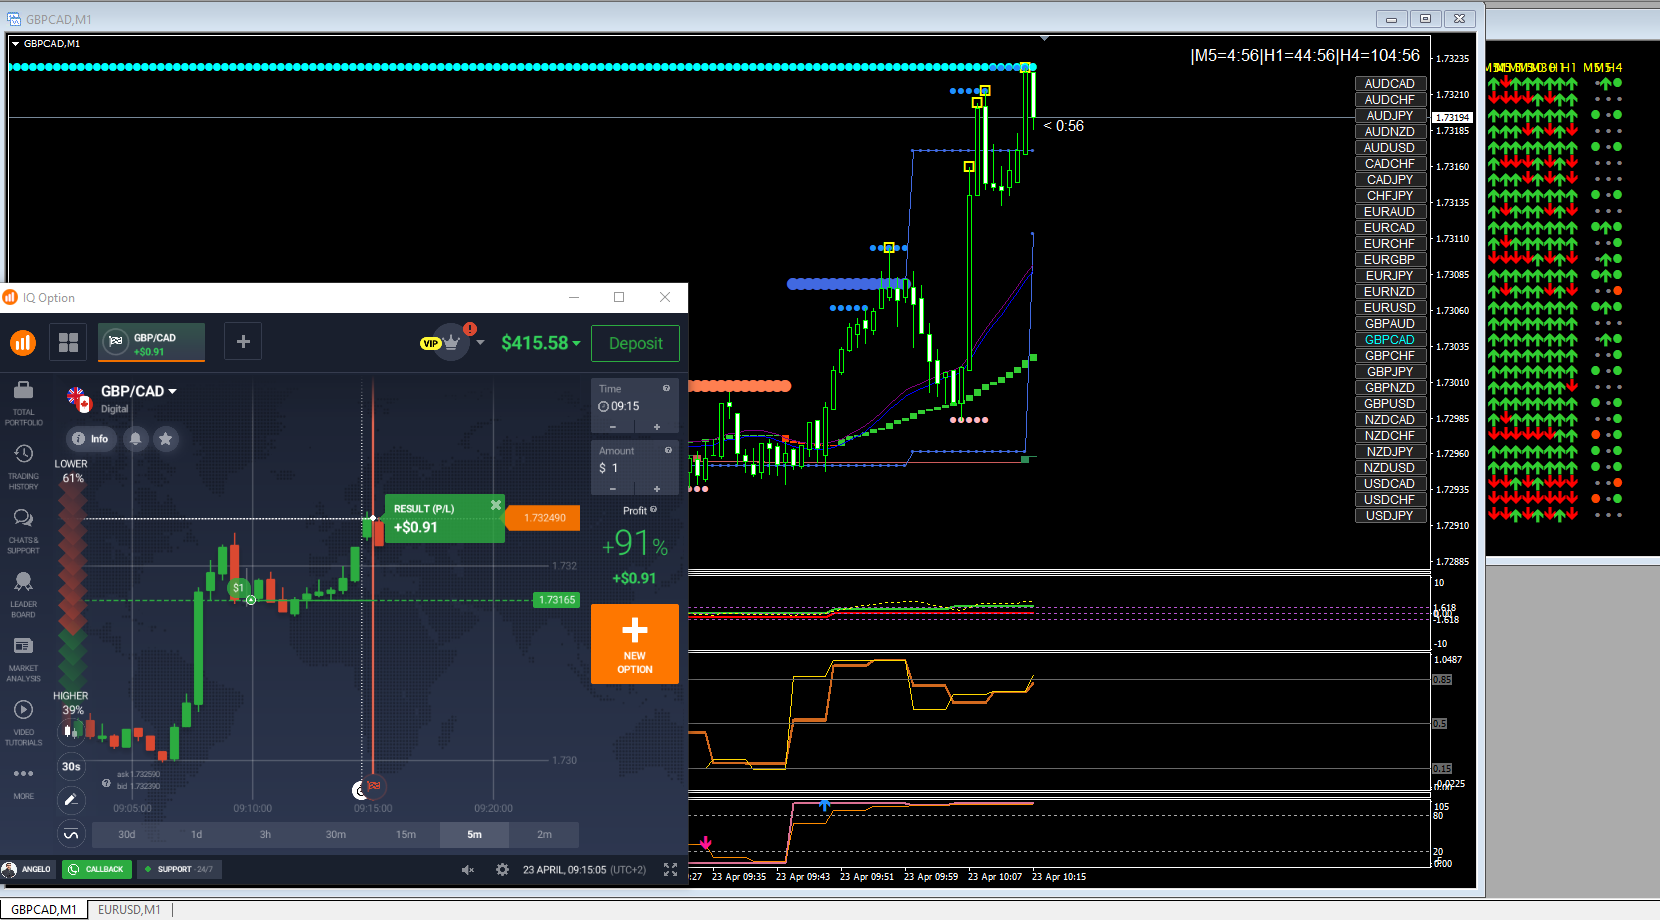Click Angelo profile avatar in footer
The width and height of the screenshot is (1660, 920).
(10, 869)
